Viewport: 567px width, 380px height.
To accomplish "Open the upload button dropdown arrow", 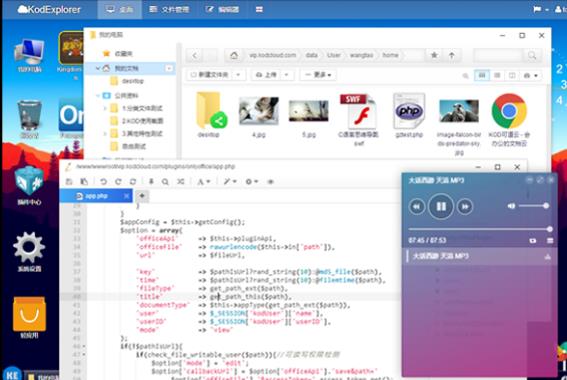I will tap(286, 75).
